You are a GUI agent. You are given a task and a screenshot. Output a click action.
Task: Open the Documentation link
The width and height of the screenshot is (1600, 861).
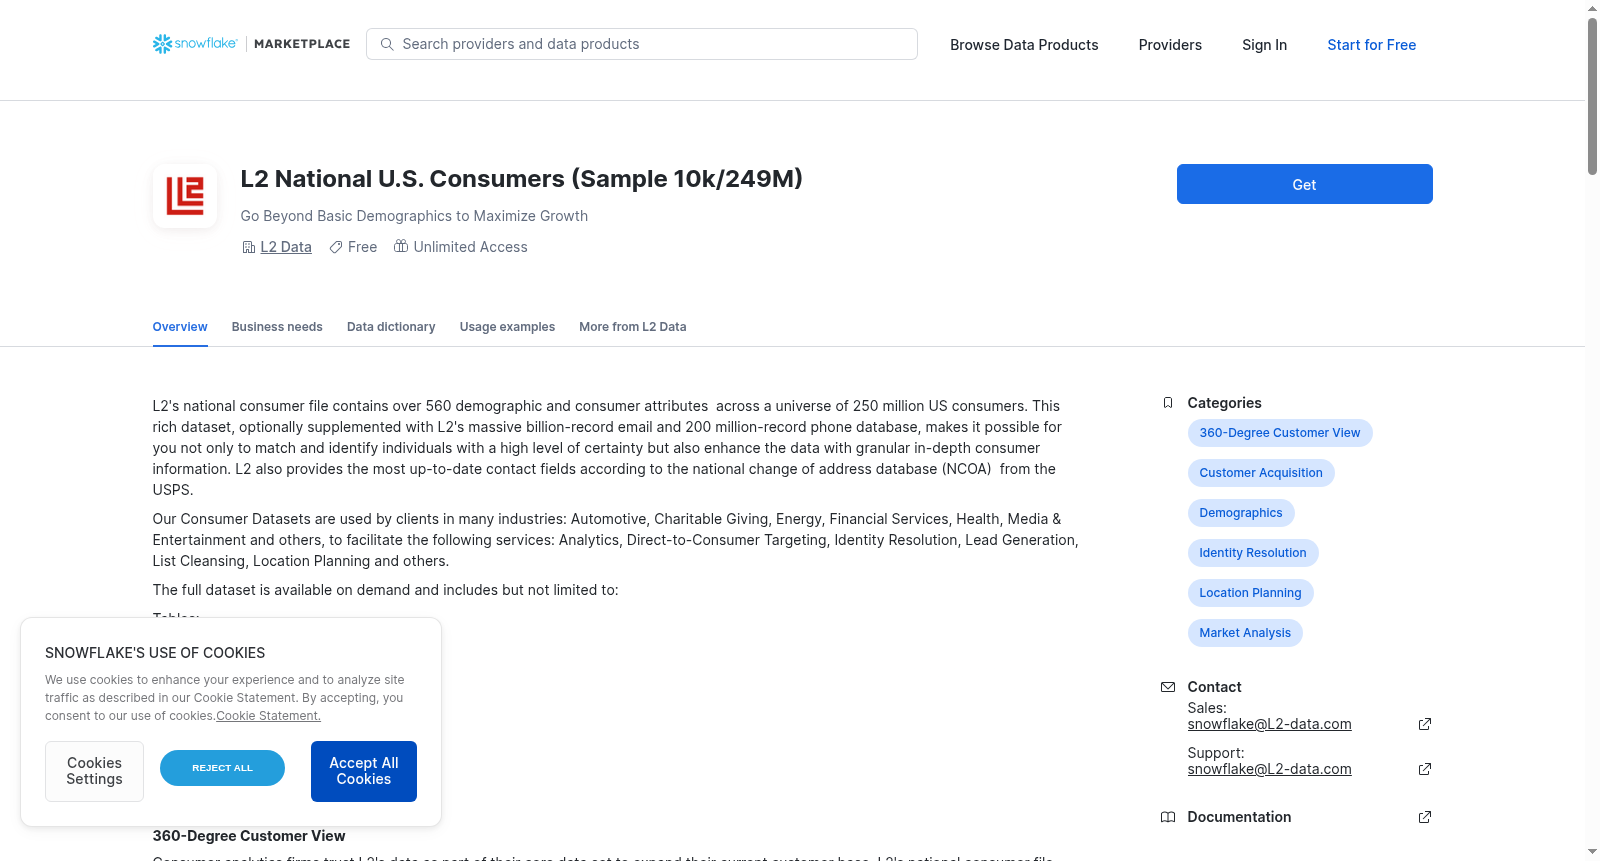coord(1239,817)
